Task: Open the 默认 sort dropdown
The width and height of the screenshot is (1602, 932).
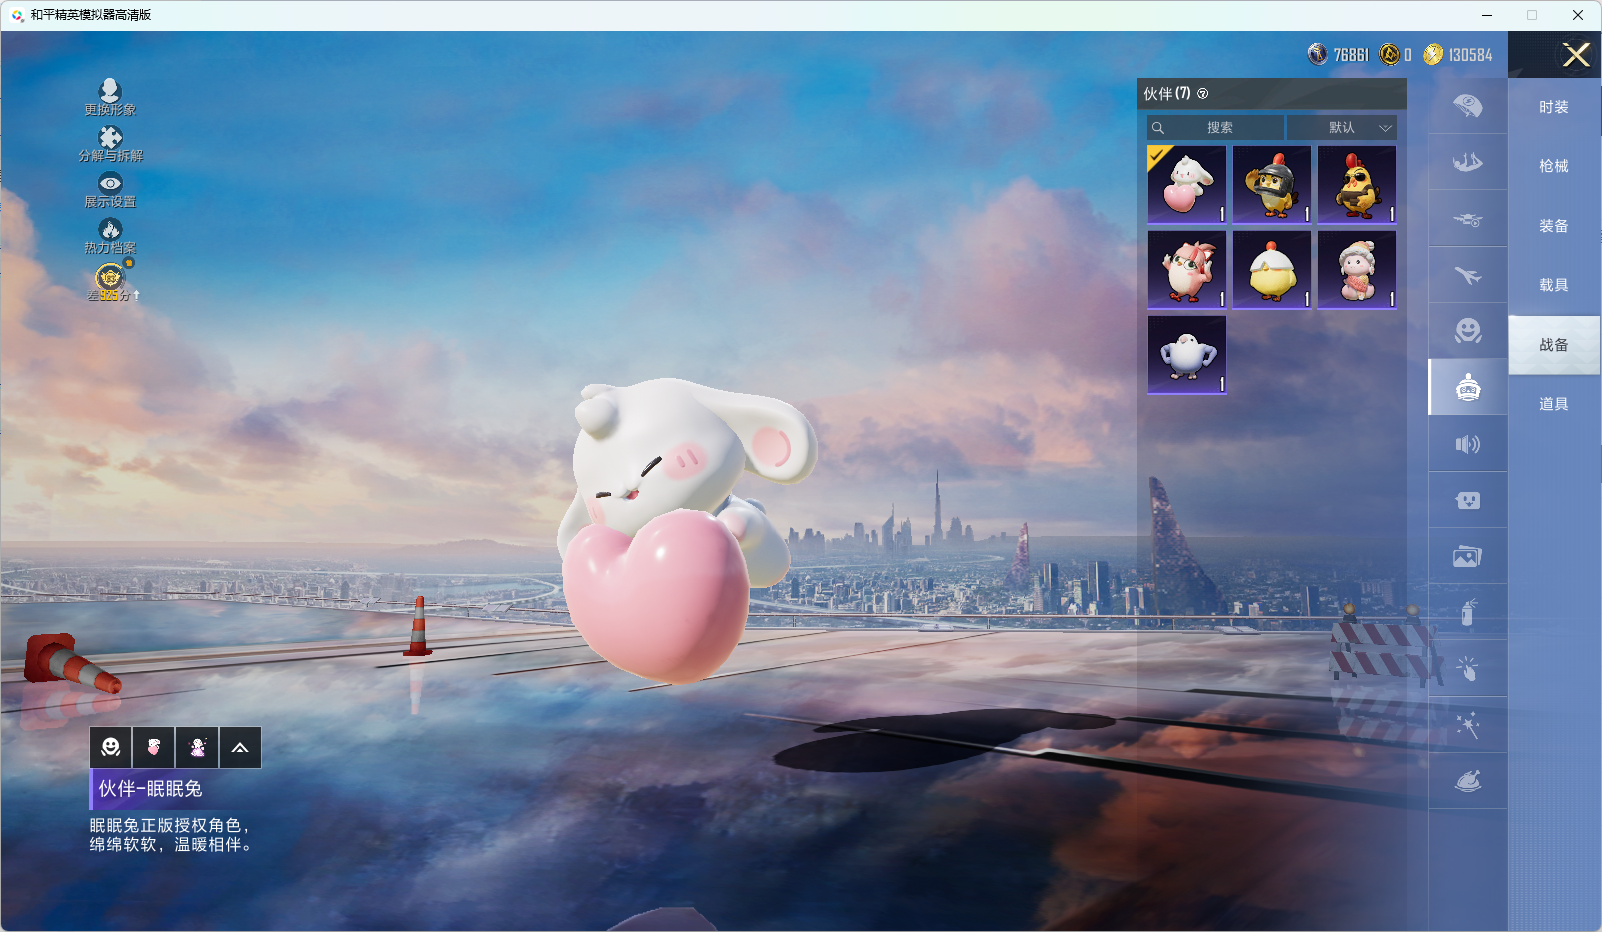Action: click(x=1342, y=128)
